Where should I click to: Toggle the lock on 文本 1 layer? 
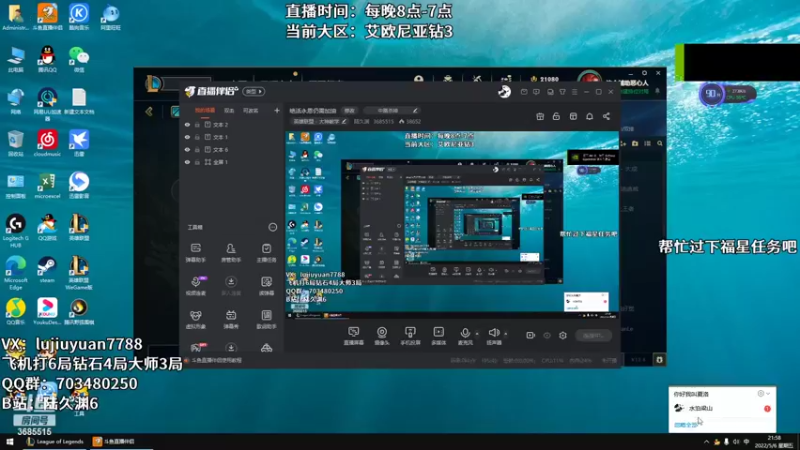tap(197, 137)
